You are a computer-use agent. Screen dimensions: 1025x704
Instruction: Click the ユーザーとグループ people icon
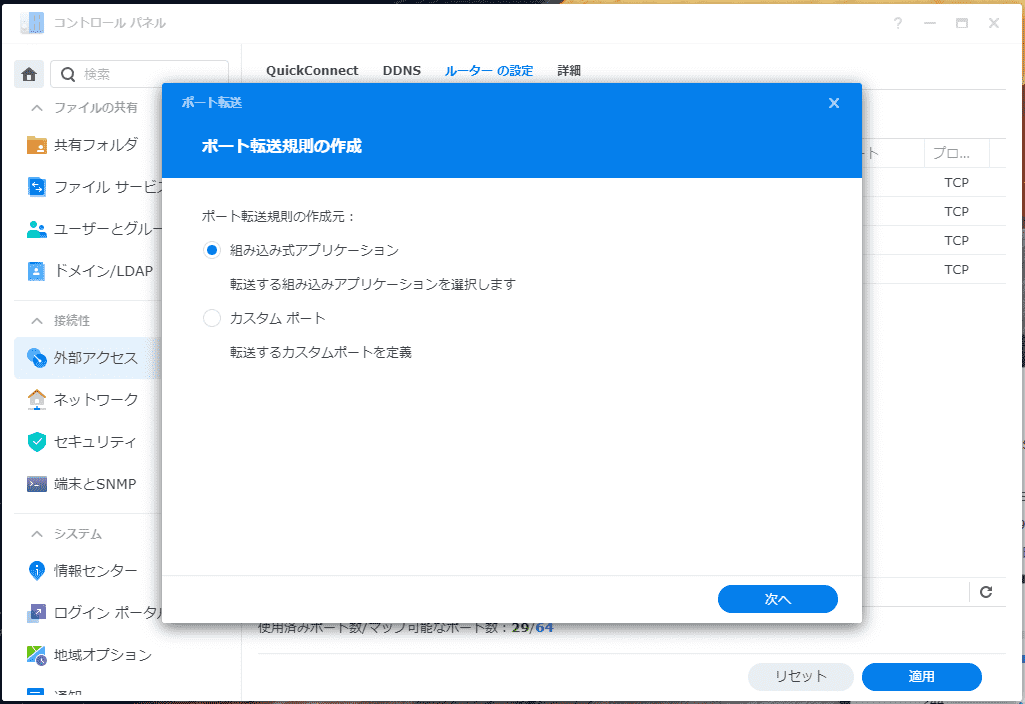tap(37, 229)
